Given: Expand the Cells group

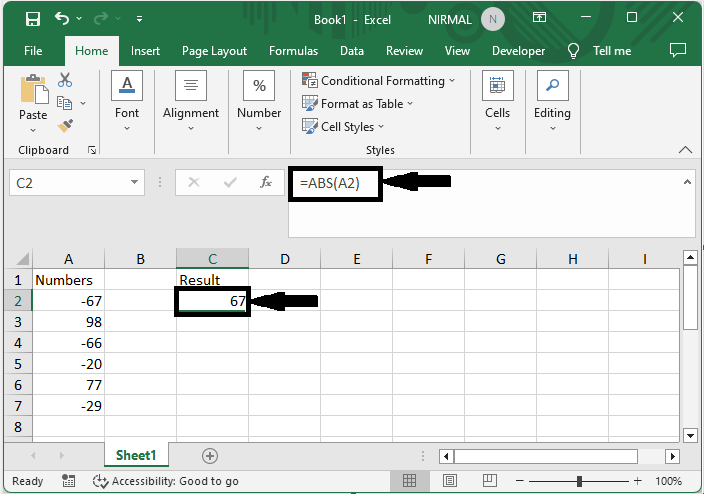Looking at the screenshot, I should click(497, 101).
